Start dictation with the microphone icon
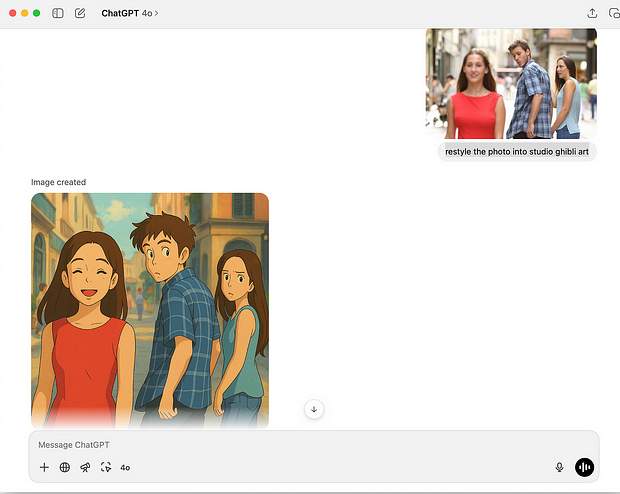The width and height of the screenshot is (620, 494). pos(559,468)
